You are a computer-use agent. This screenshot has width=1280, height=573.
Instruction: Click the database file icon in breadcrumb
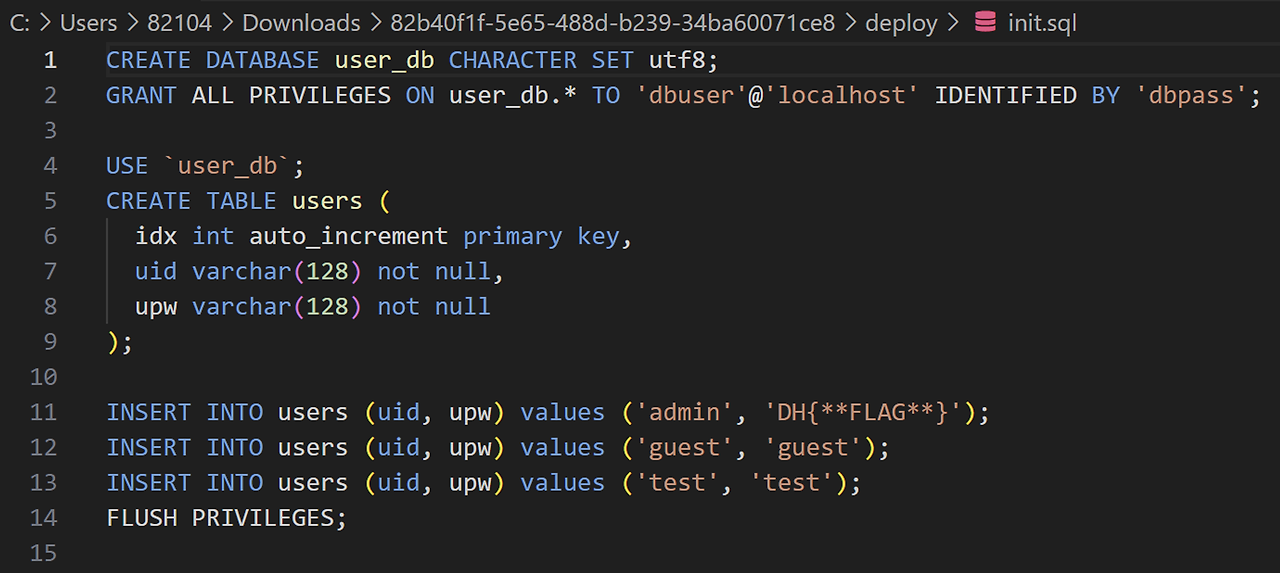pos(985,22)
